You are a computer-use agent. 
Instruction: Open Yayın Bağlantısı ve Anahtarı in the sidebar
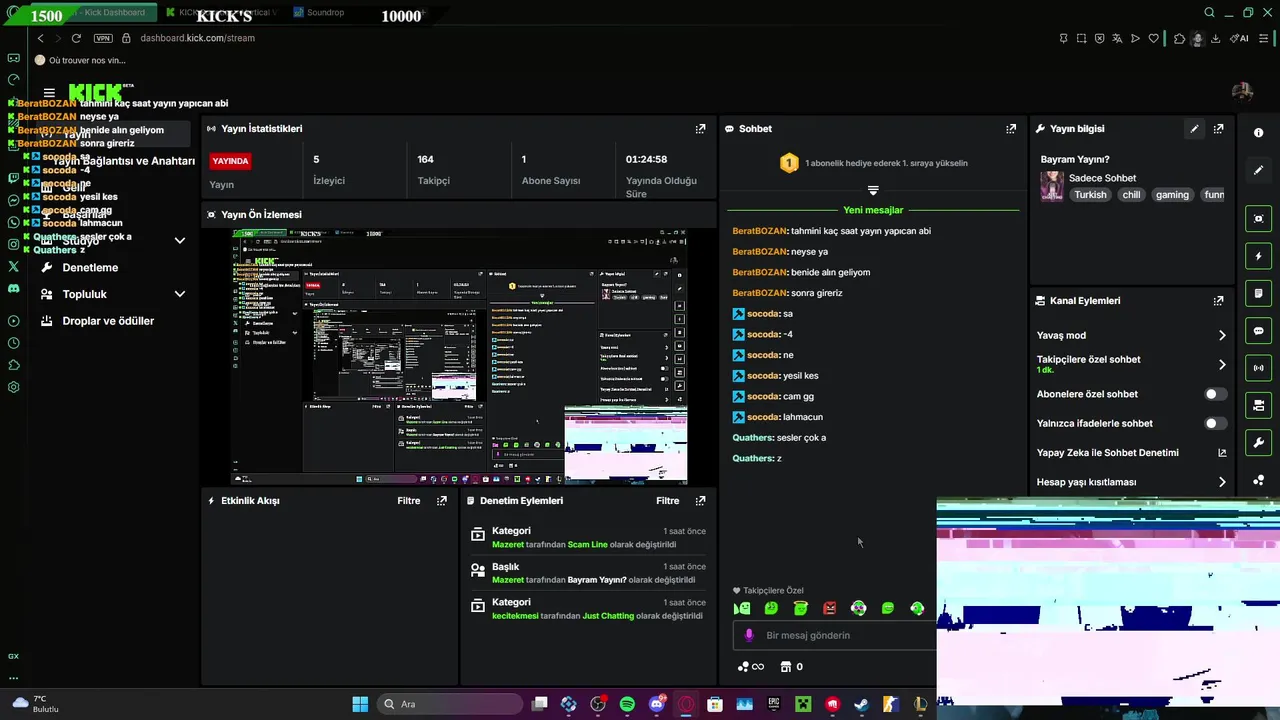click(124, 161)
